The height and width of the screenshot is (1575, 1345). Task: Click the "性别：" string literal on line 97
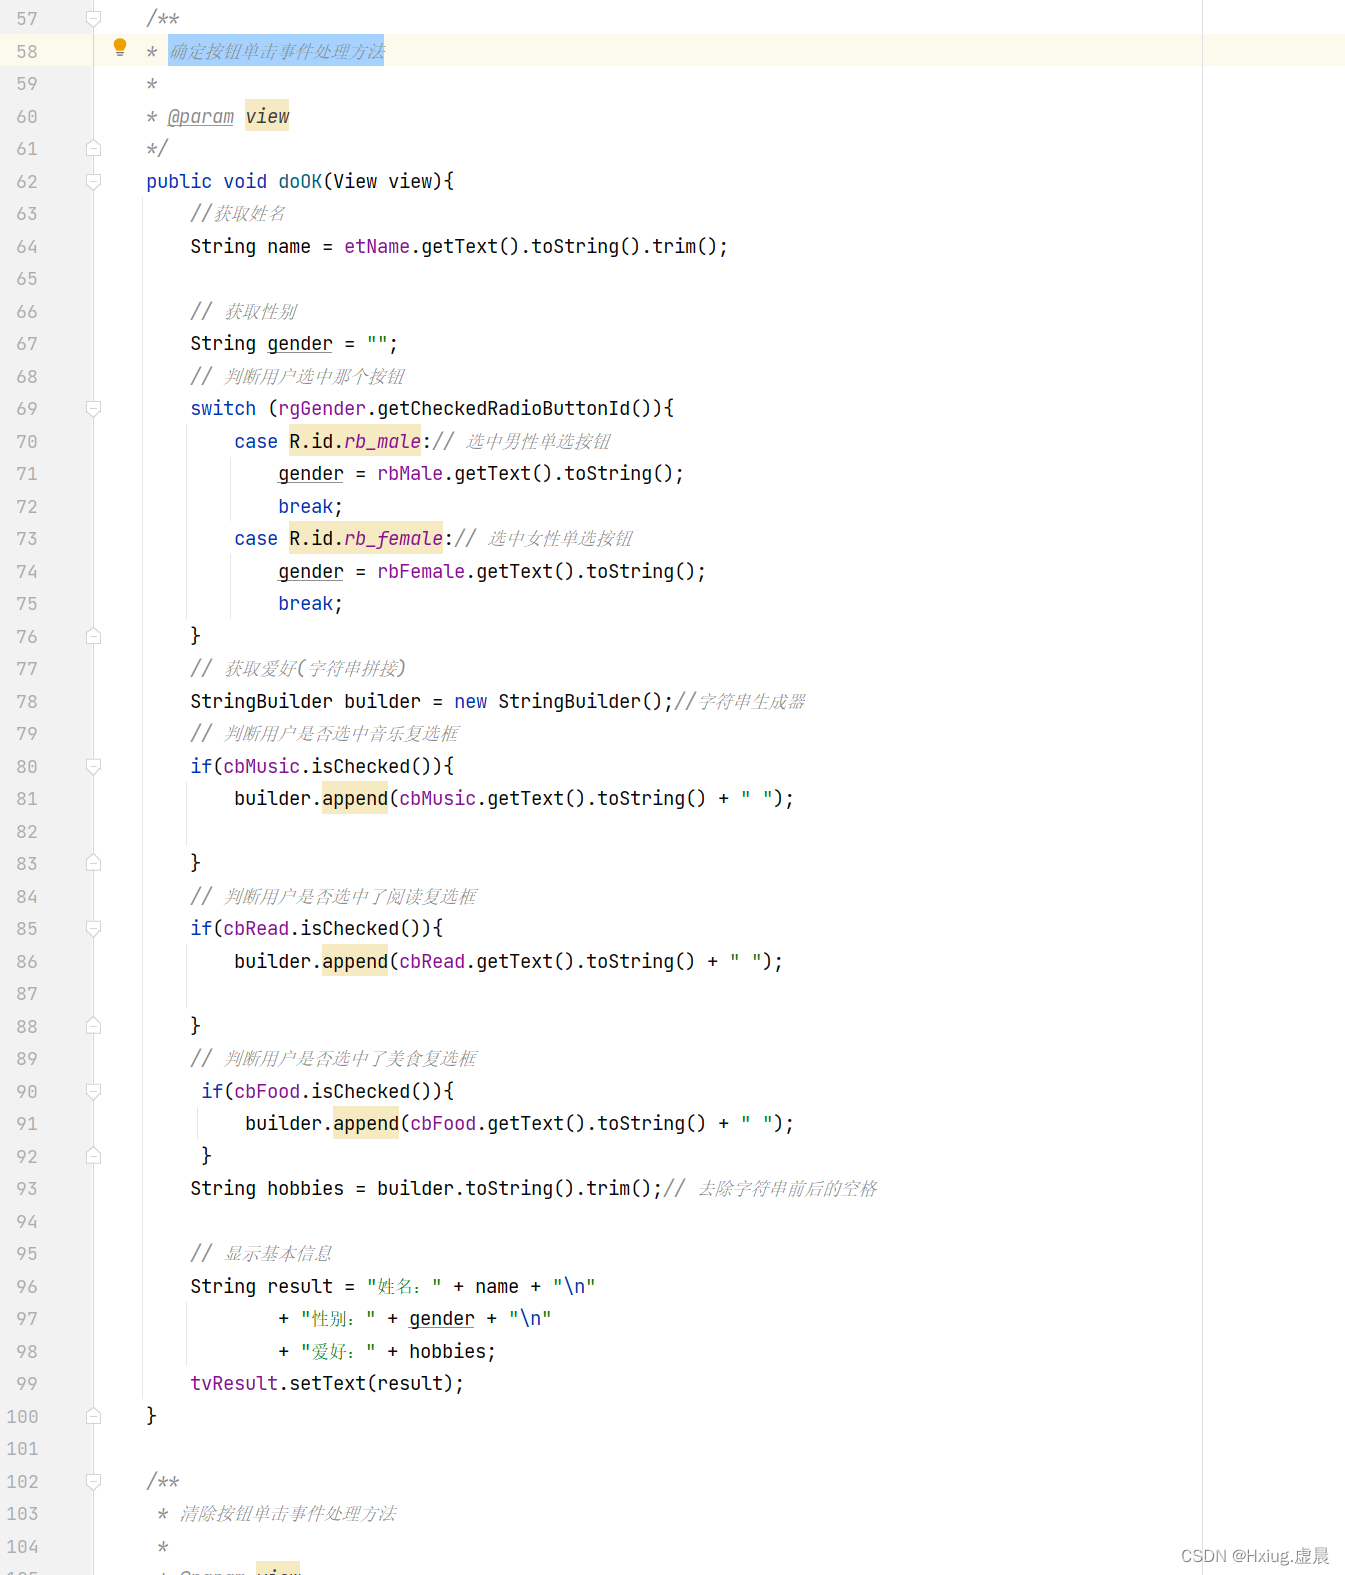coord(338,1318)
